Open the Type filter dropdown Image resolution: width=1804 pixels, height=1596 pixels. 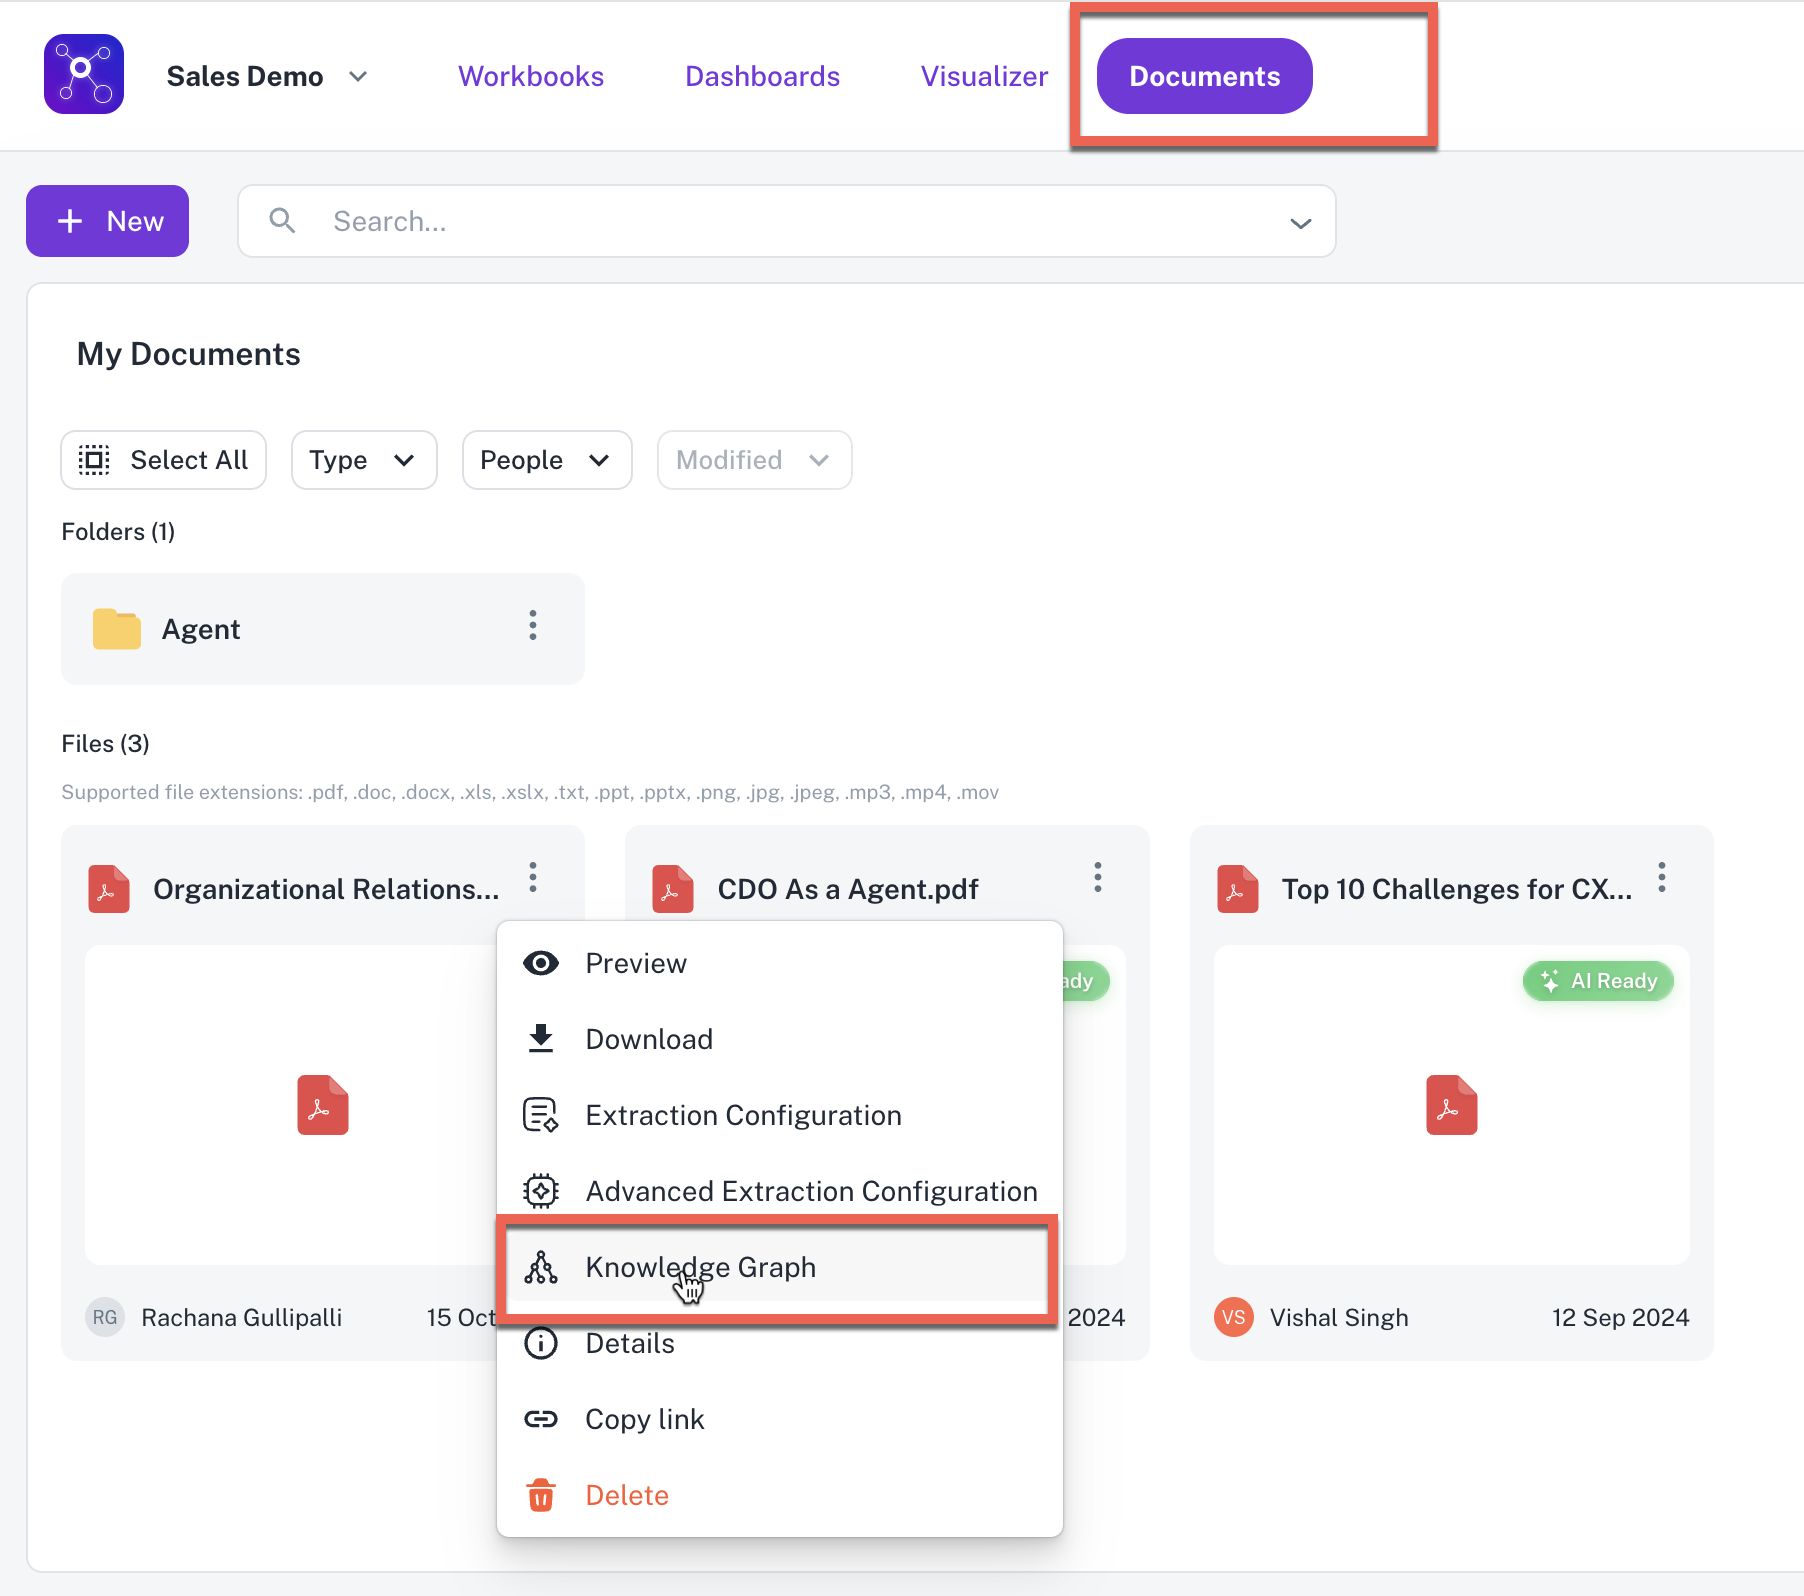[364, 460]
